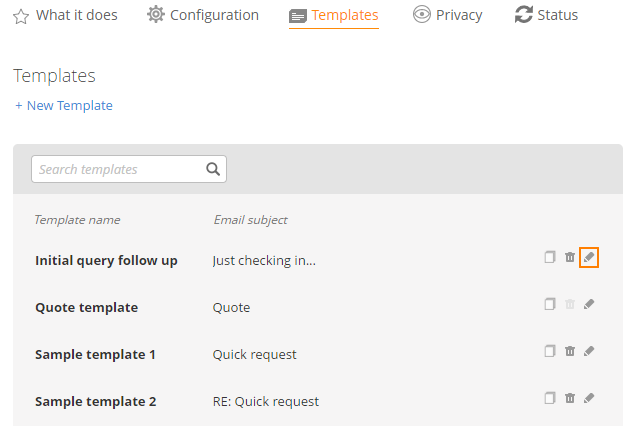Select the Sample template 2 name
The image size is (640, 440).
click(x=96, y=402)
